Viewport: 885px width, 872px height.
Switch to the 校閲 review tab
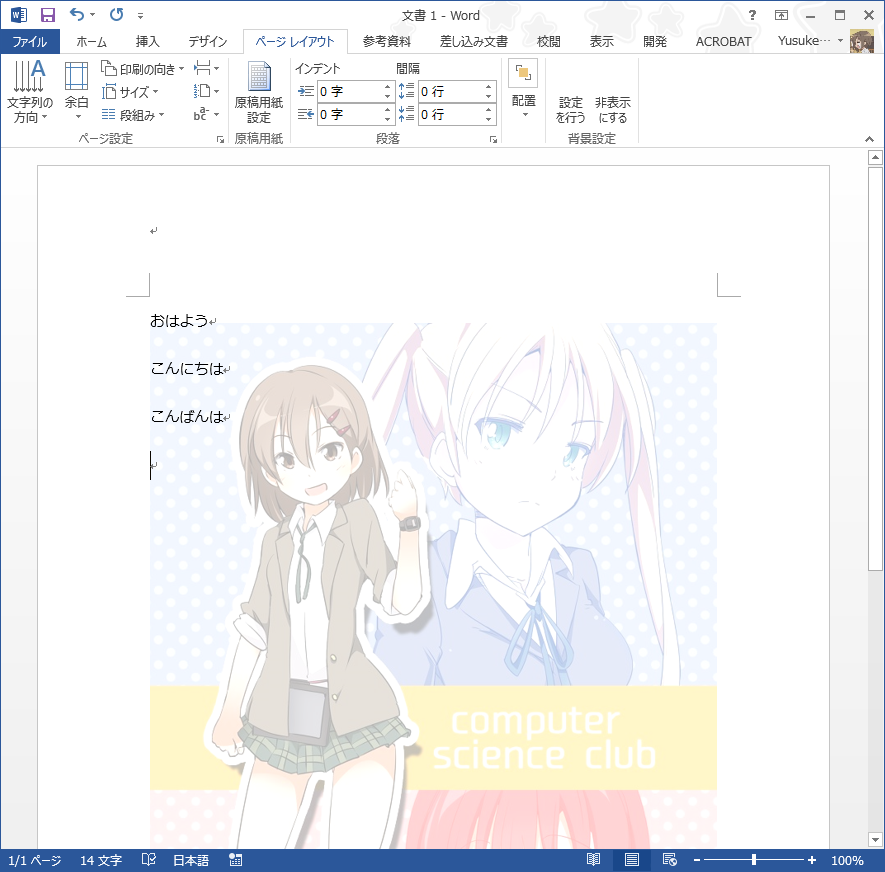click(548, 41)
